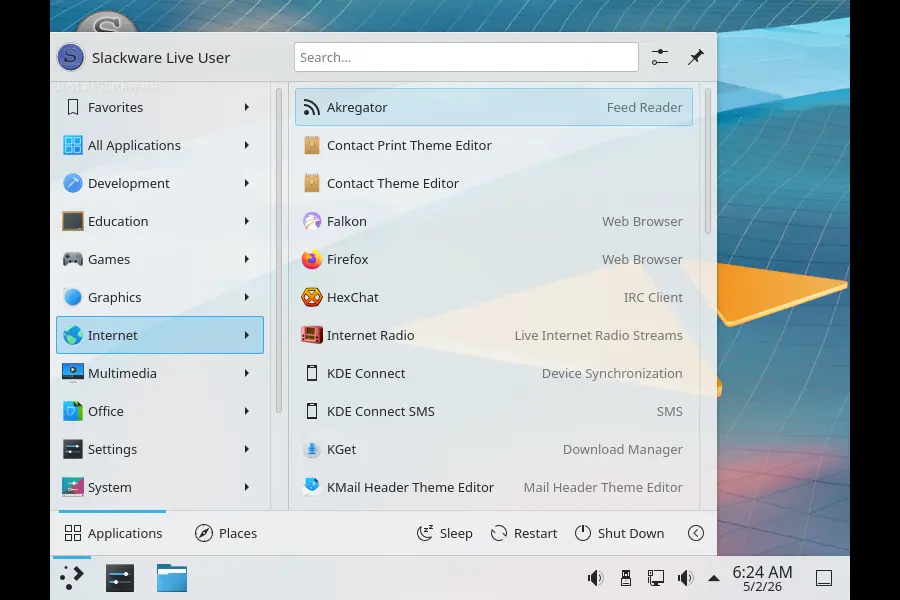900x600 pixels.
Task: Click the application launcher taskbar button
Action: click(72, 578)
